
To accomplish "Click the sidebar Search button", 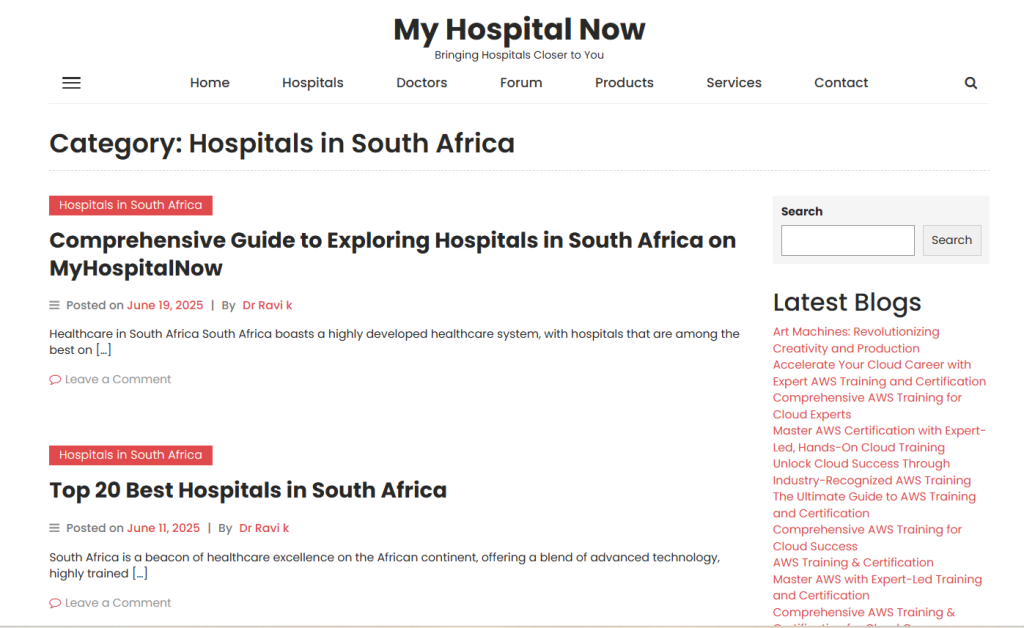I will point(951,240).
